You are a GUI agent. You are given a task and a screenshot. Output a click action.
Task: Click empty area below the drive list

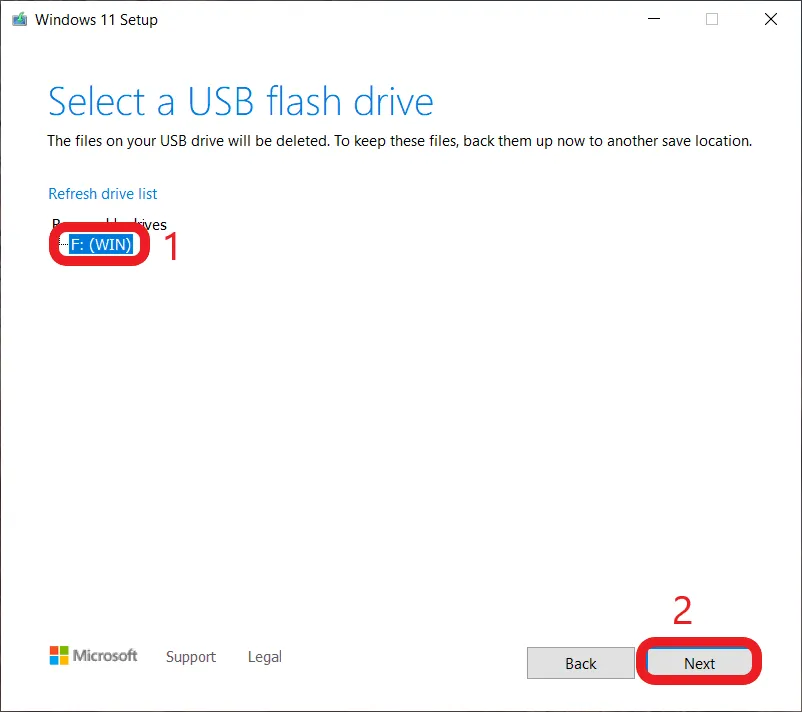pyautogui.click(x=400, y=420)
